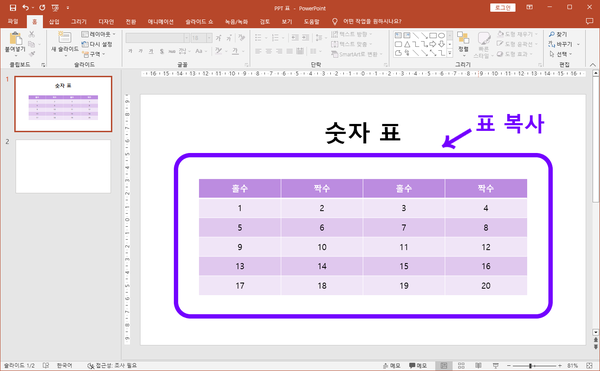Screen dimensions: 600x371
Task: Open Shape Effects (도형 효과) dropdown
Action: [x=514, y=54]
